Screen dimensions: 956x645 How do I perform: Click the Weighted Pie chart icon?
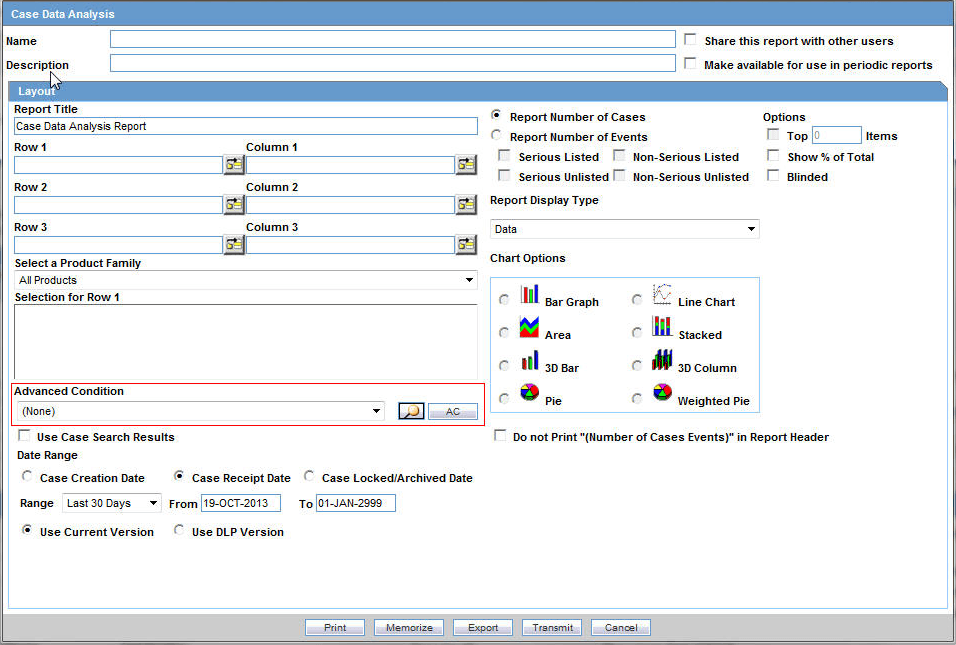point(662,393)
